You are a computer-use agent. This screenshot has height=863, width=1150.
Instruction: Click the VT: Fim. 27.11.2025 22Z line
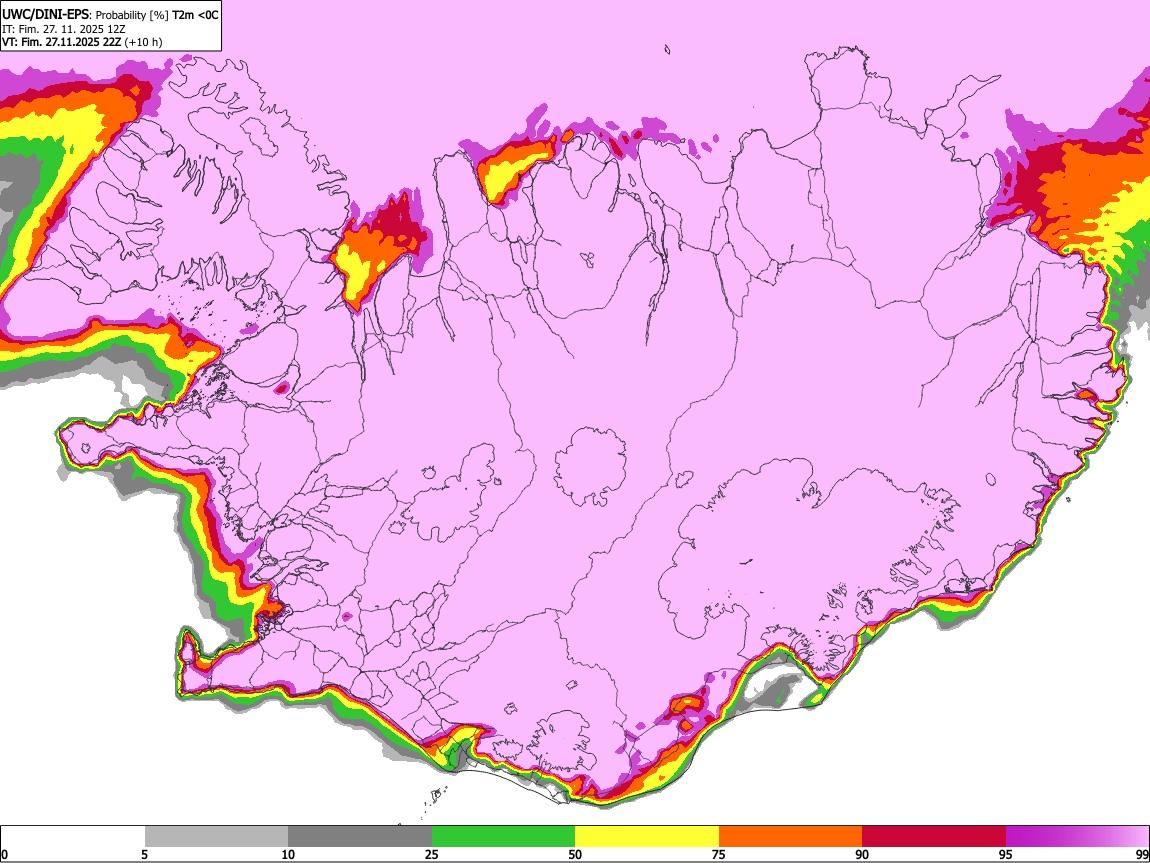coord(82,42)
